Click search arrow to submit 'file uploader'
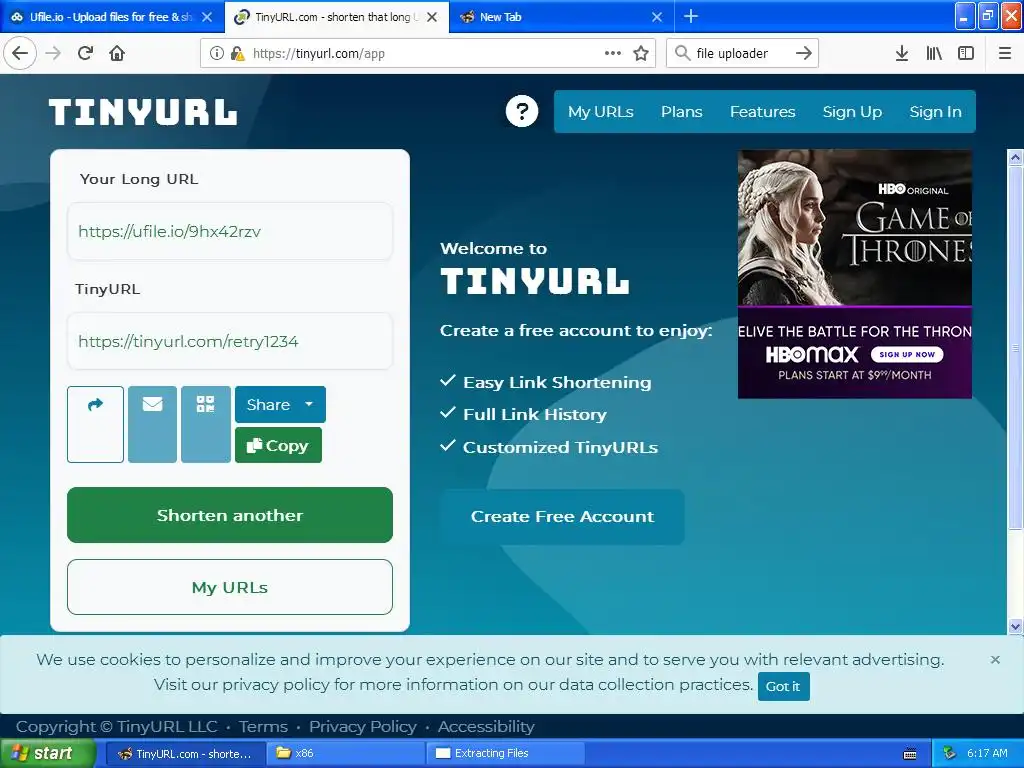The width and height of the screenshot is (1024, 768). click(x=804, y=53)
